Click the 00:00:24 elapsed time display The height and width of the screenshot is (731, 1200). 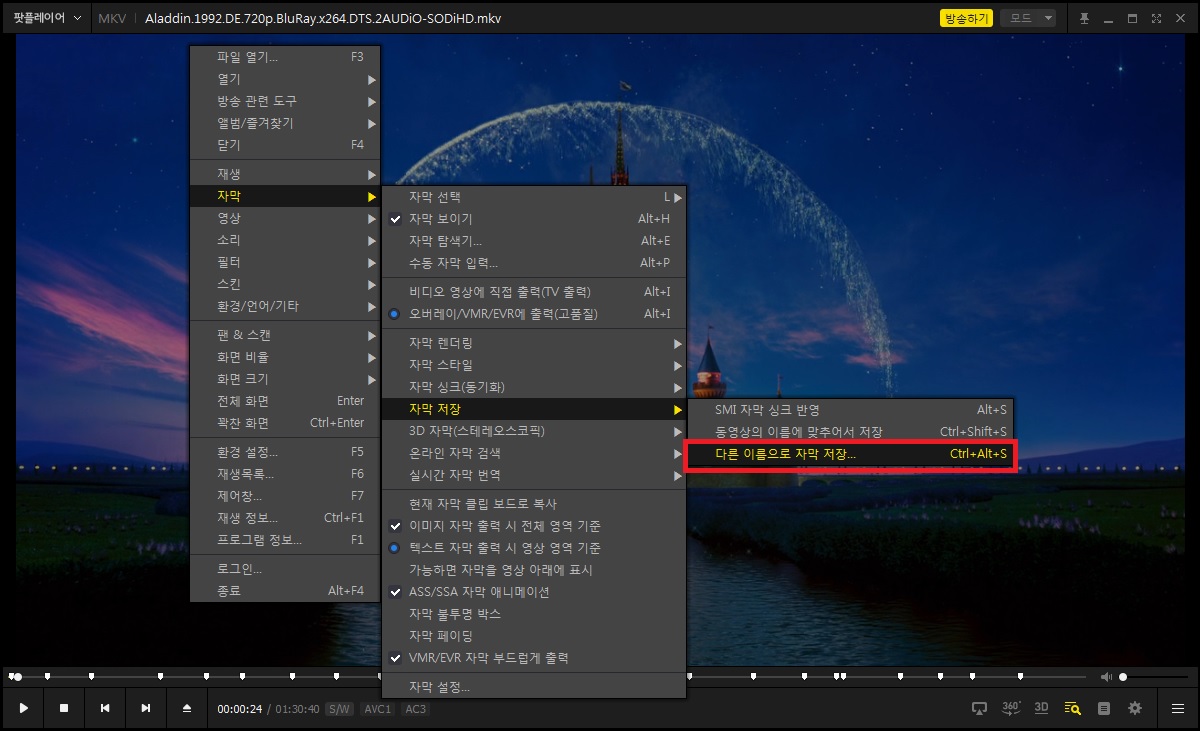pos(240,709)
